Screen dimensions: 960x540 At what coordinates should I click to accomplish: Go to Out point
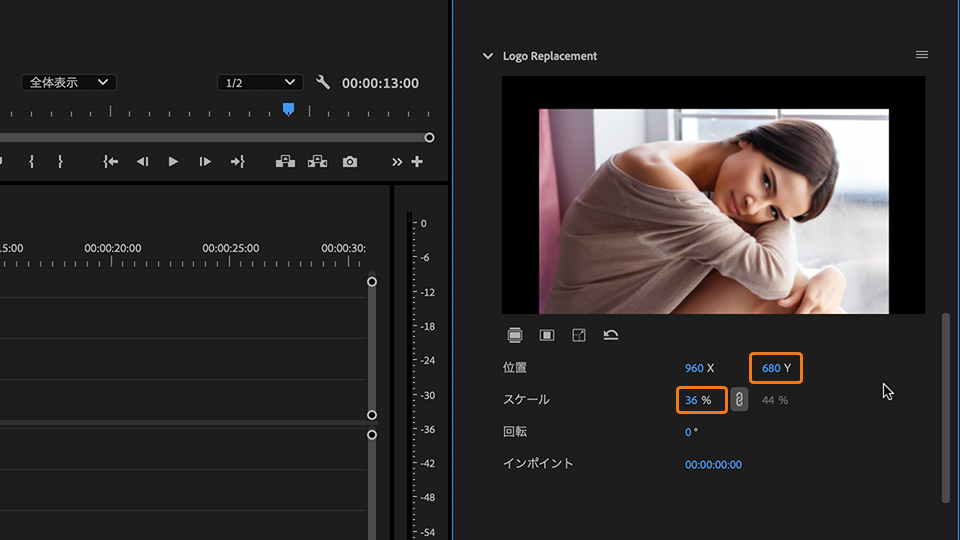coord(237,162)
